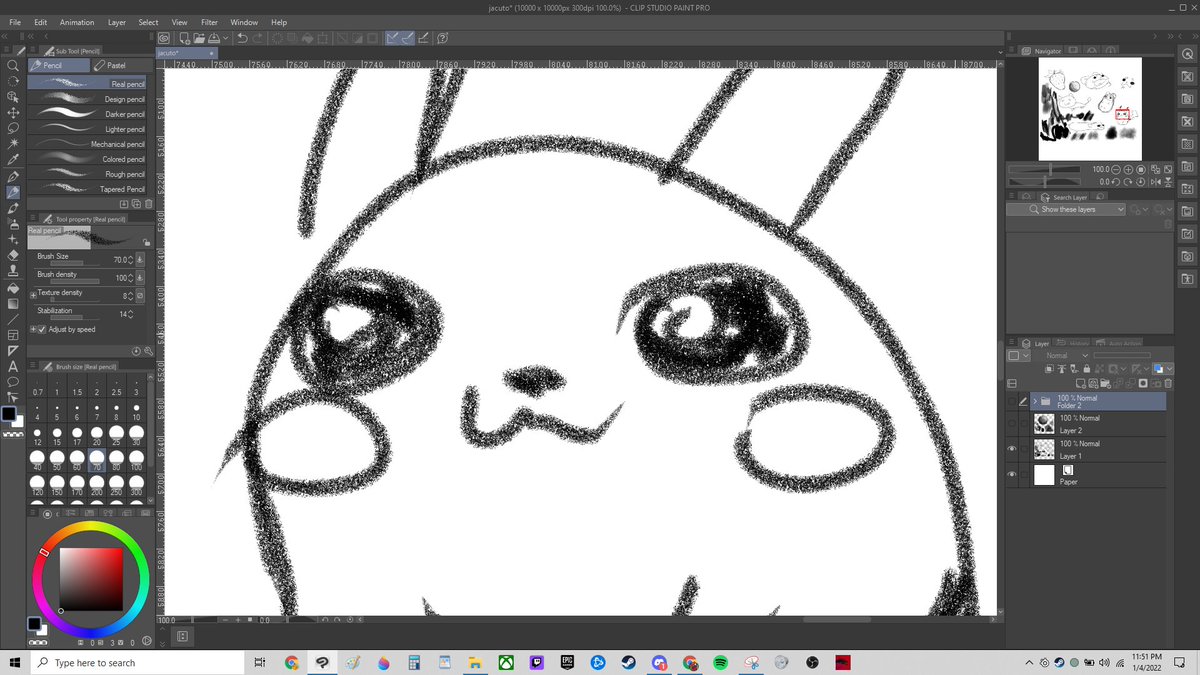Select the Eyedropper tool
This screenshot has width=1200, height=675.
tap(14, 160)
